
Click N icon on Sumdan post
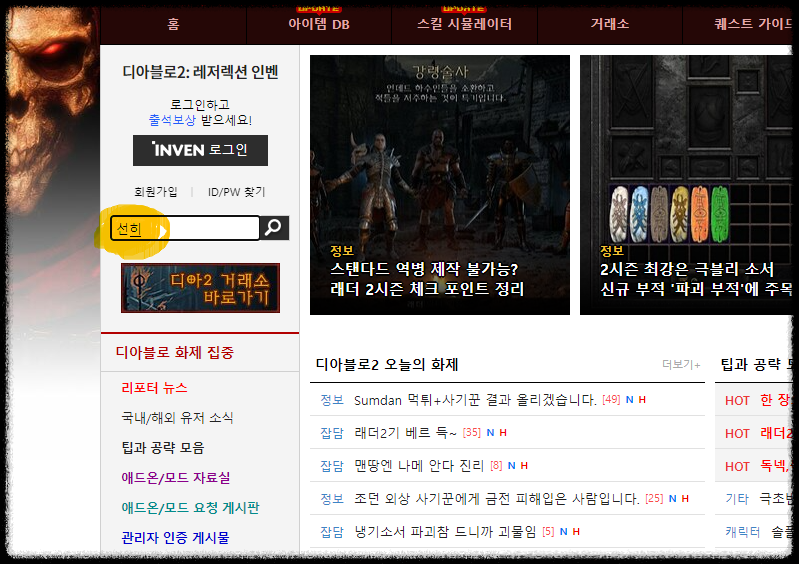click(629, 399)
